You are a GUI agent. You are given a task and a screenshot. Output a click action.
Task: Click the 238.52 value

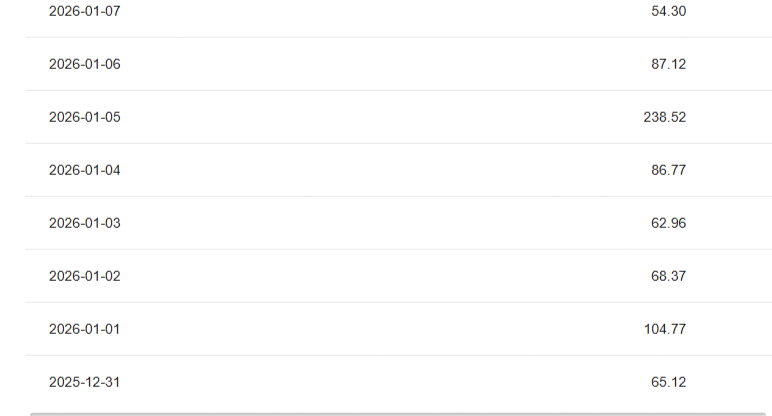(x=664, y=117)
